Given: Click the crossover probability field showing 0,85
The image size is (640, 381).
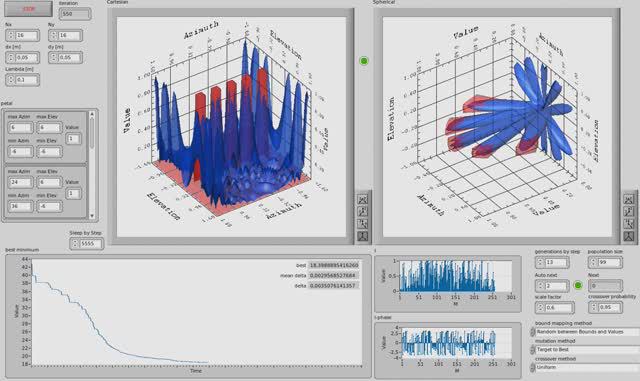Looking at the screenshot, I should 609,307.
